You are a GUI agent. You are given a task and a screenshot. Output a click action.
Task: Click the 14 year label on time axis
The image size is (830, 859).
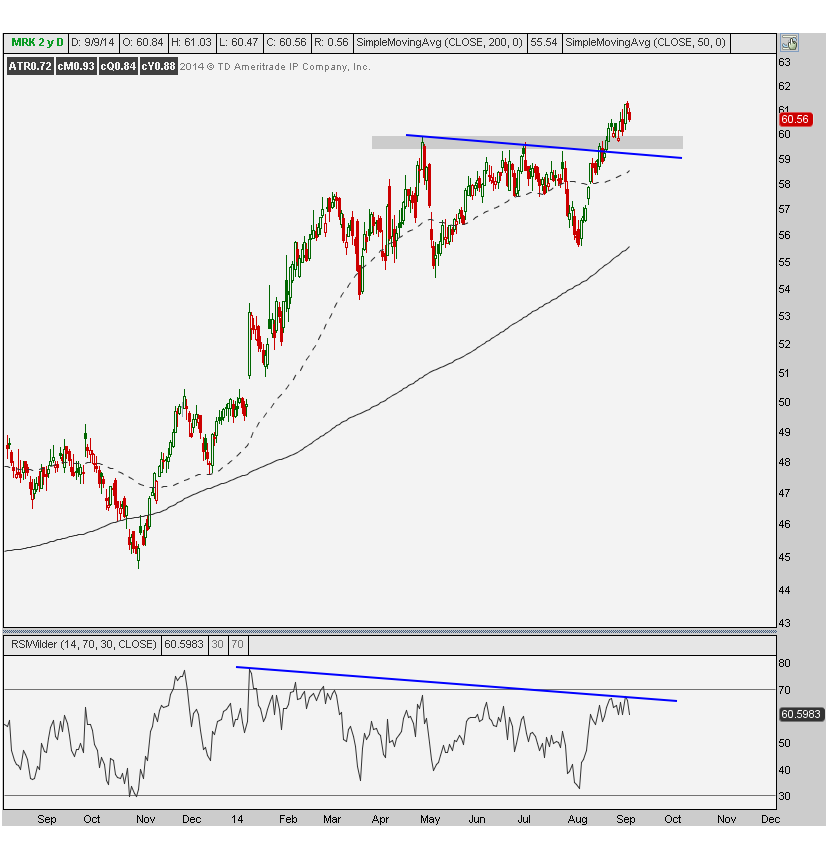[237, 819]
